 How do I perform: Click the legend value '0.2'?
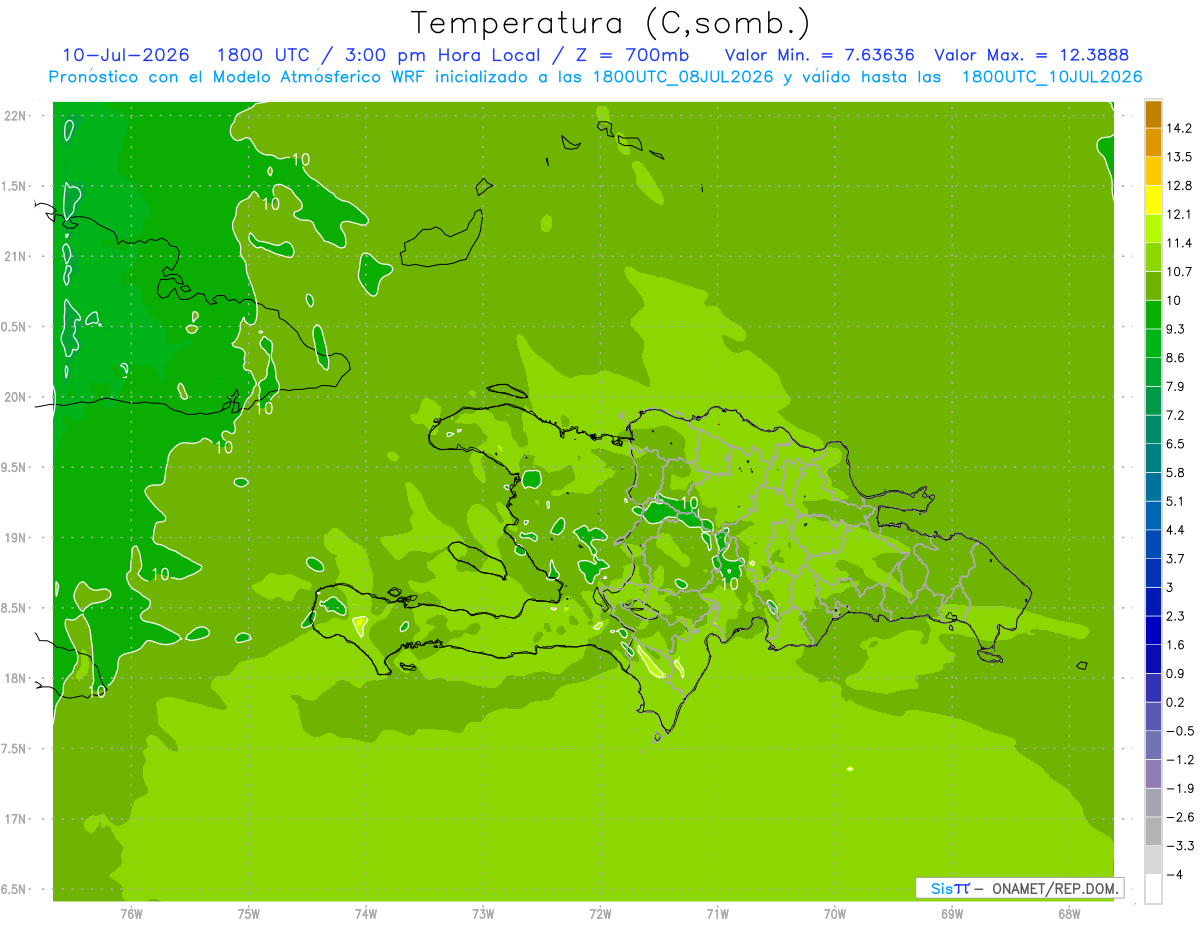tap(1176, 702)
